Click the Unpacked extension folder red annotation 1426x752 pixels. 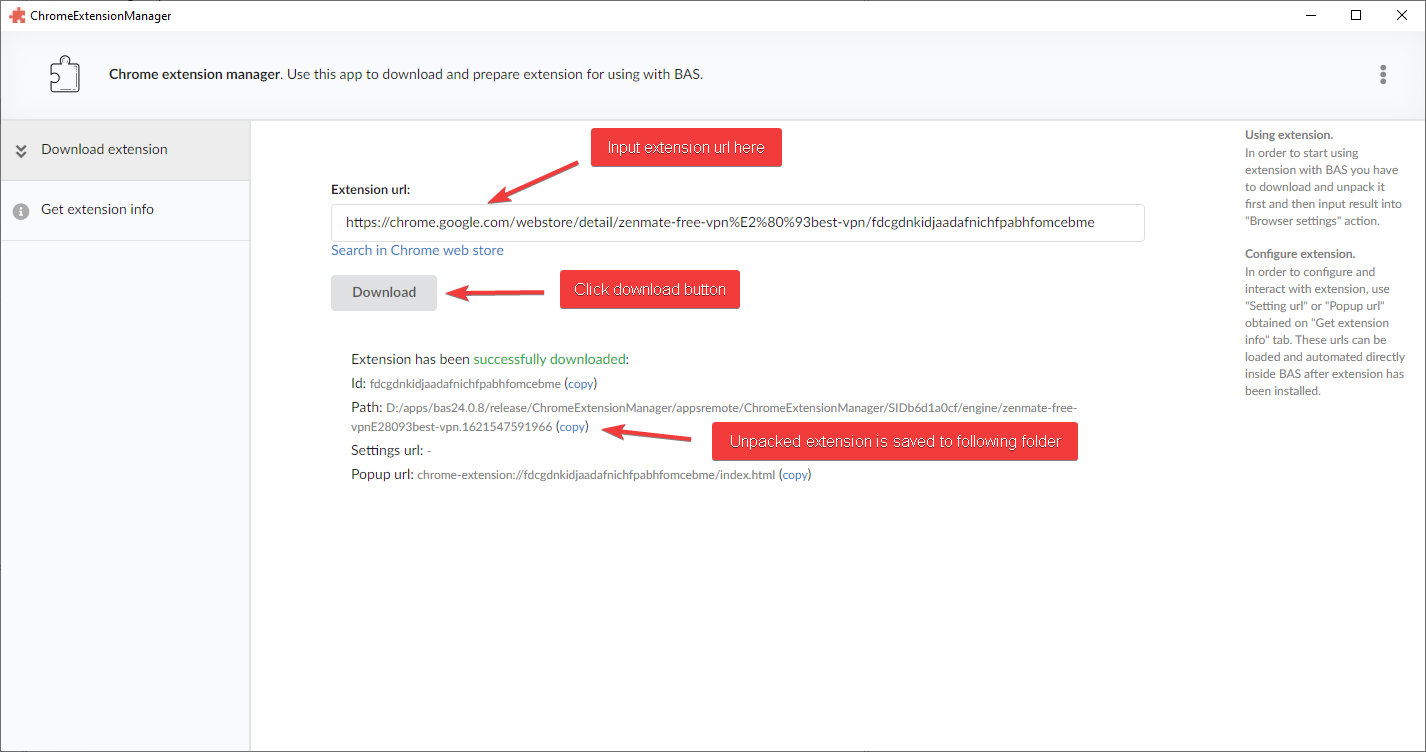pos(894,440)
